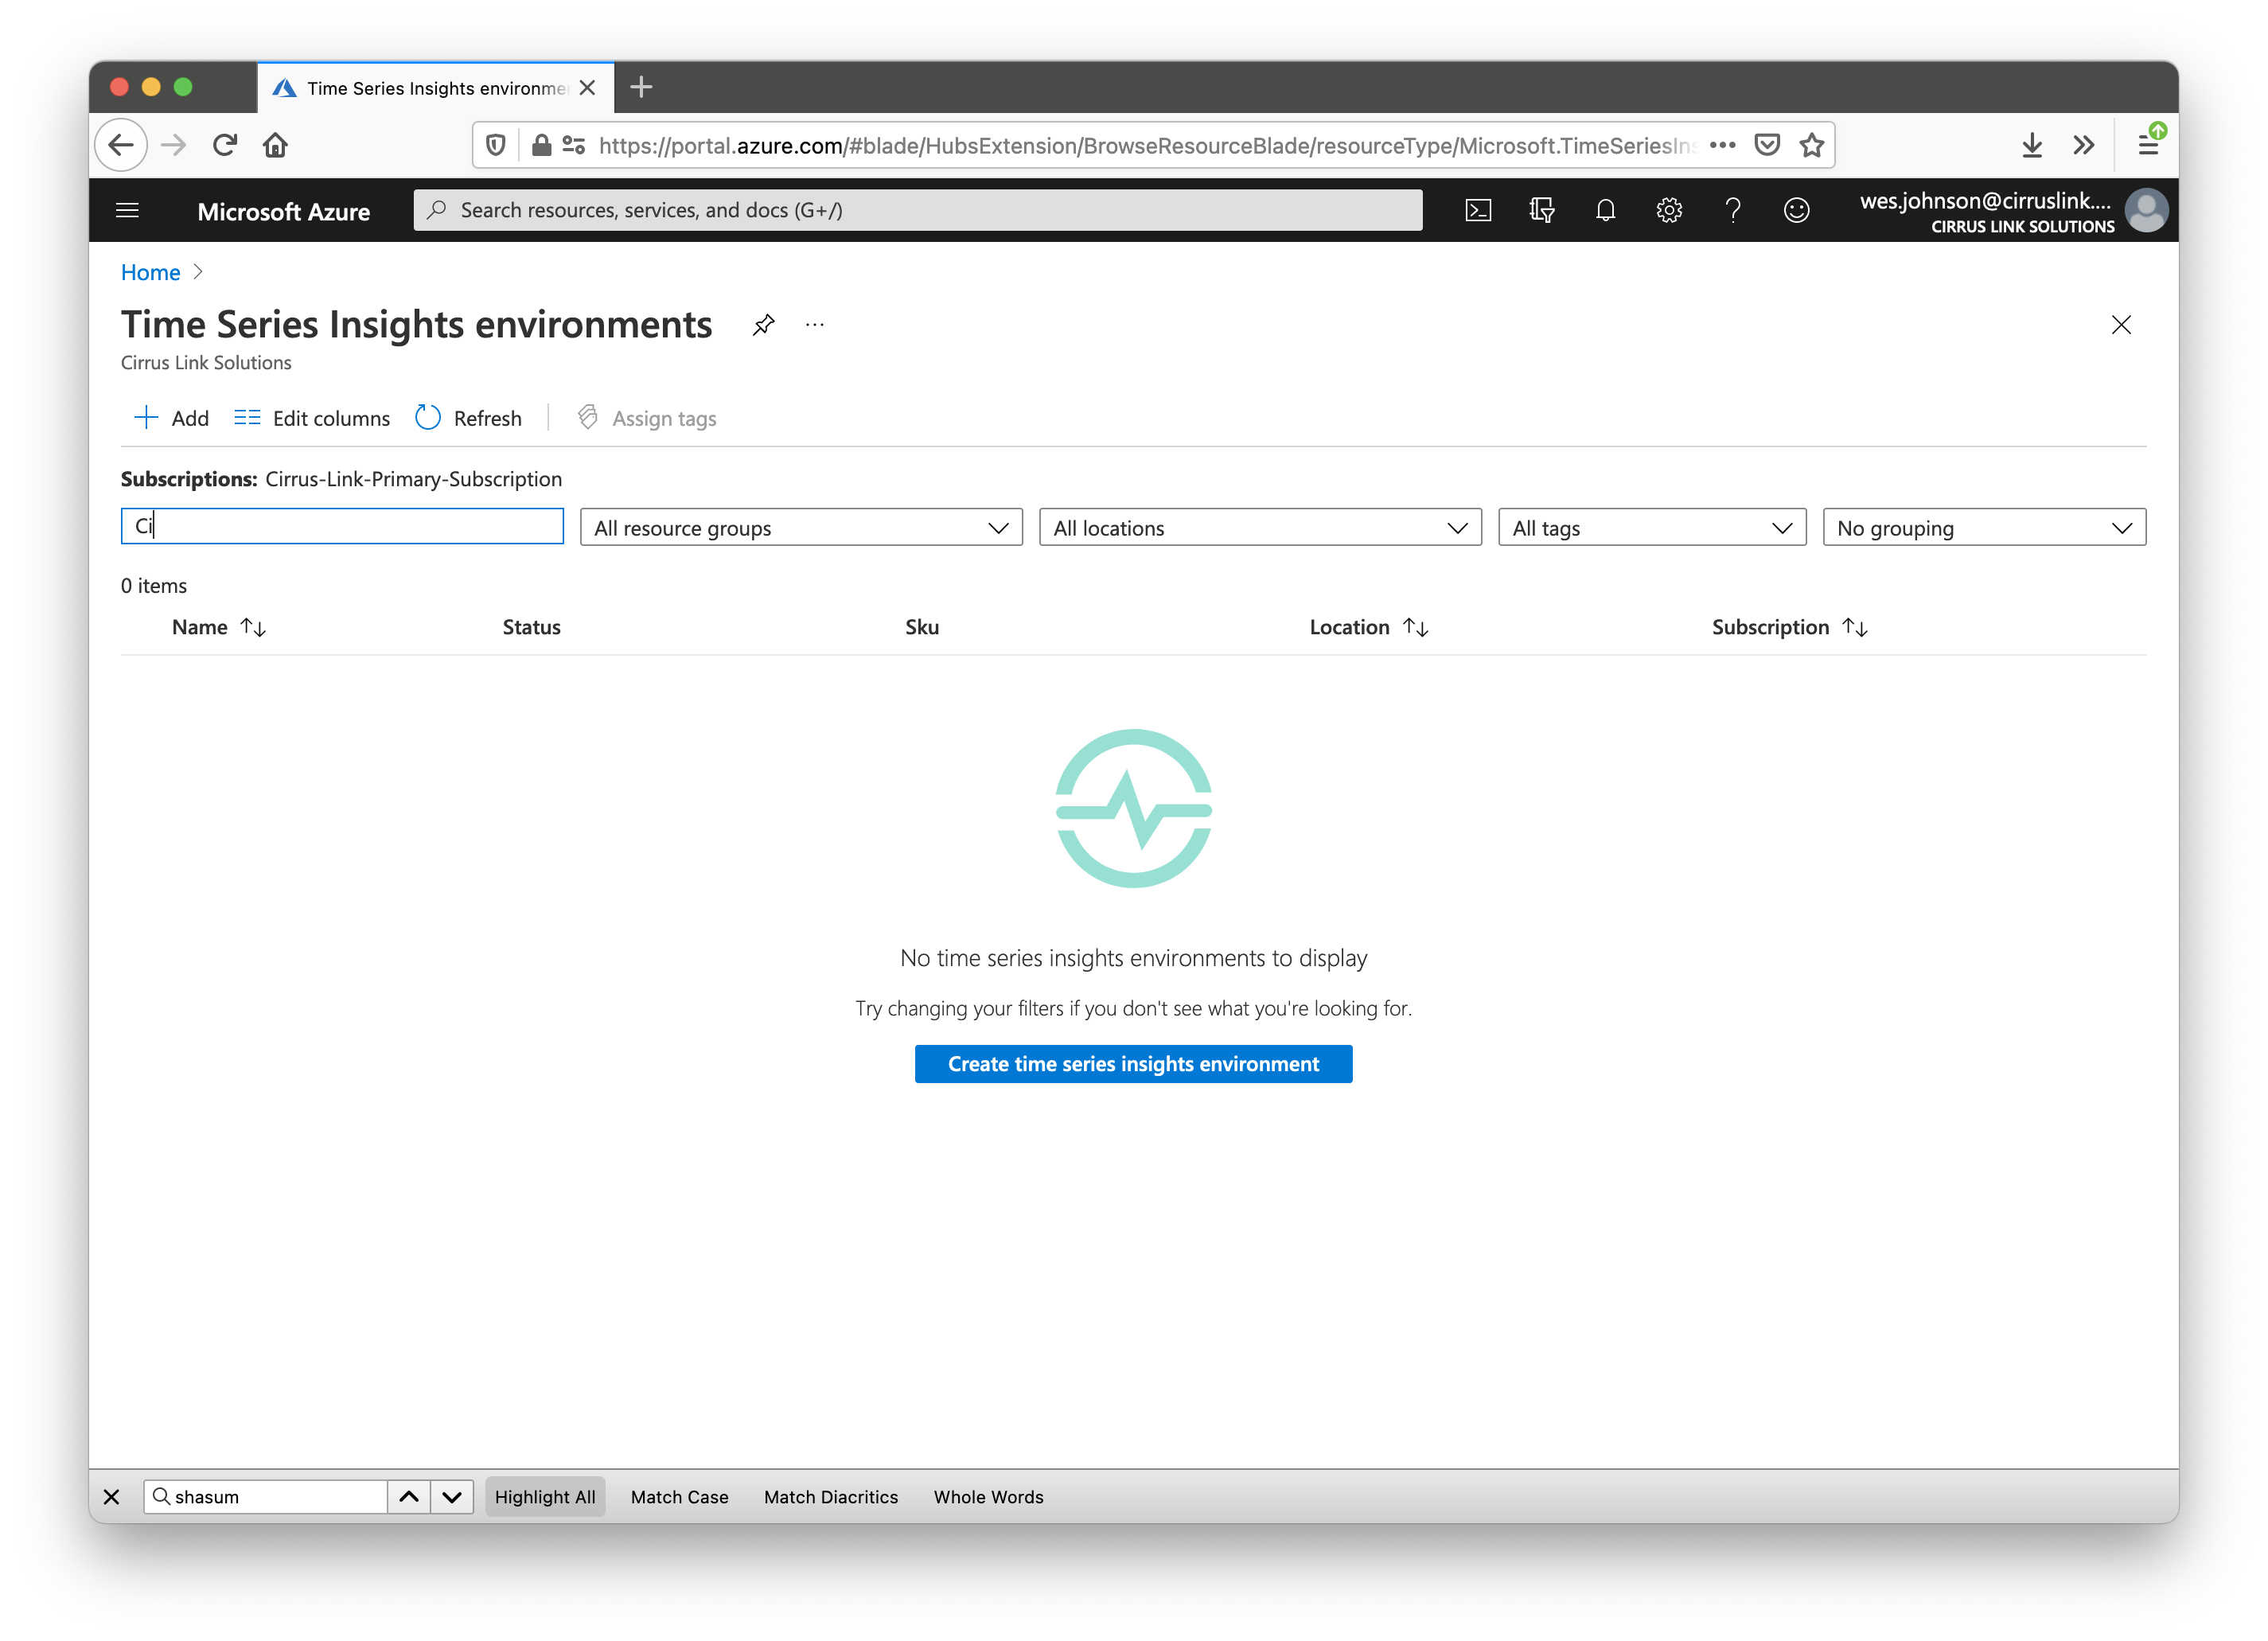This screenshot has height=1641, width=2268.
Task: Open the feedback smiley icon
Action: tap(1796, 210)
